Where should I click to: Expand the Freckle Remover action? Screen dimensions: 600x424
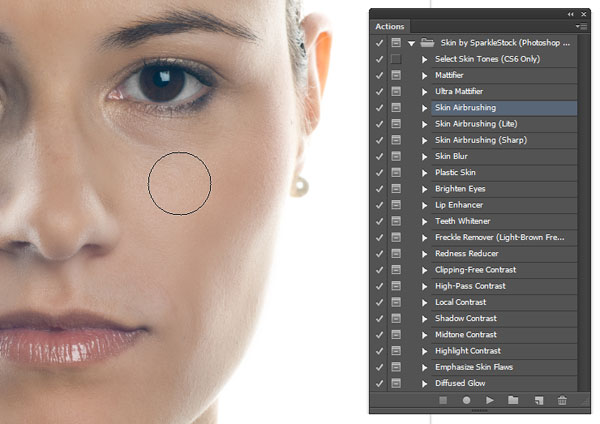pyautogui.click(x=424, y=238)
